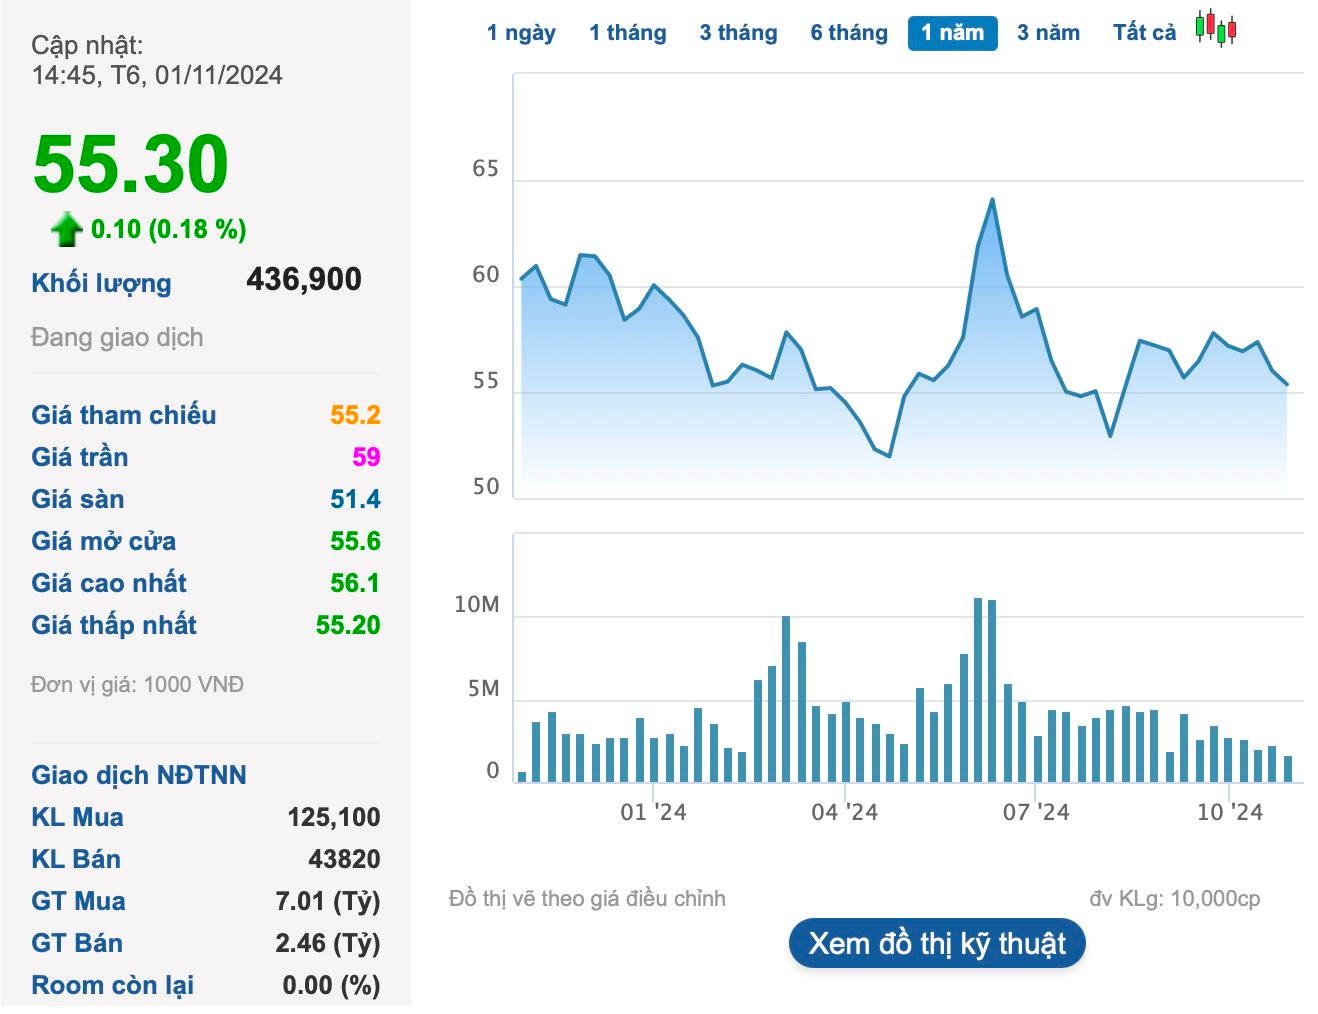Choose the 6 tháng time range

(x=849, y=33)
